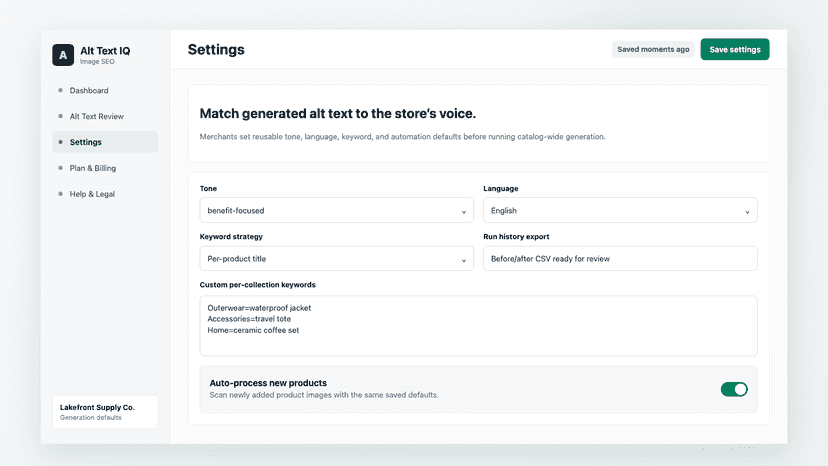Open the Tone dropdown
Screen dimensions: 828x466
coord(336,210)
